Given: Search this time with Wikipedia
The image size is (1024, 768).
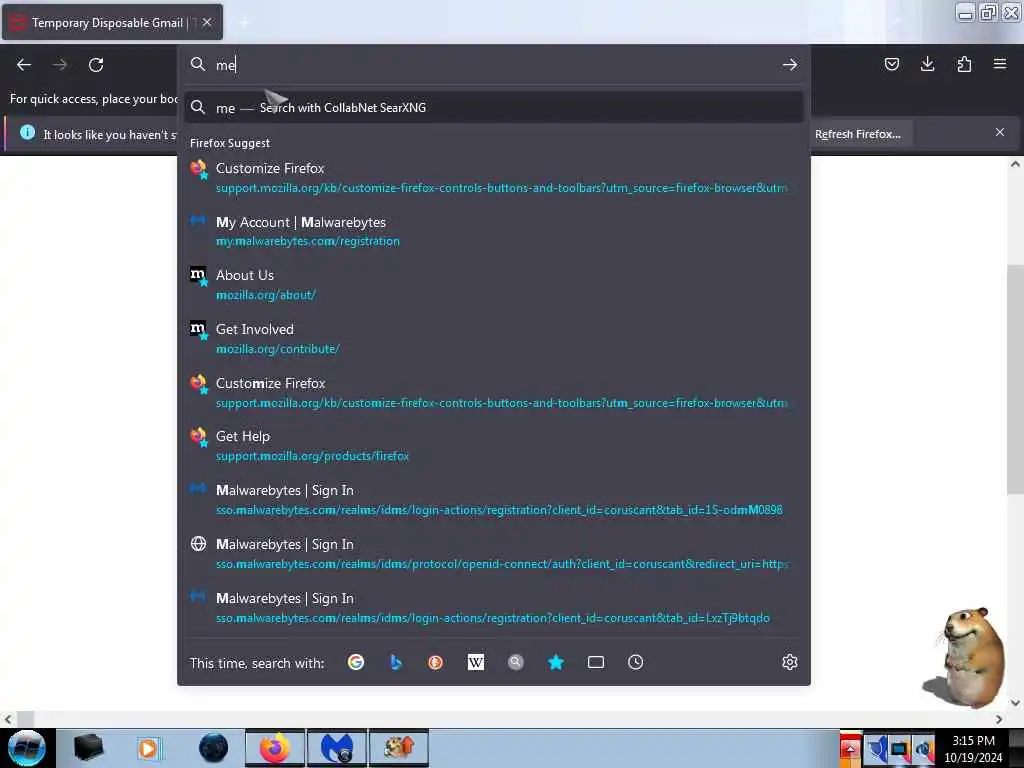Looking at the screenshot, I should (476, 662).
